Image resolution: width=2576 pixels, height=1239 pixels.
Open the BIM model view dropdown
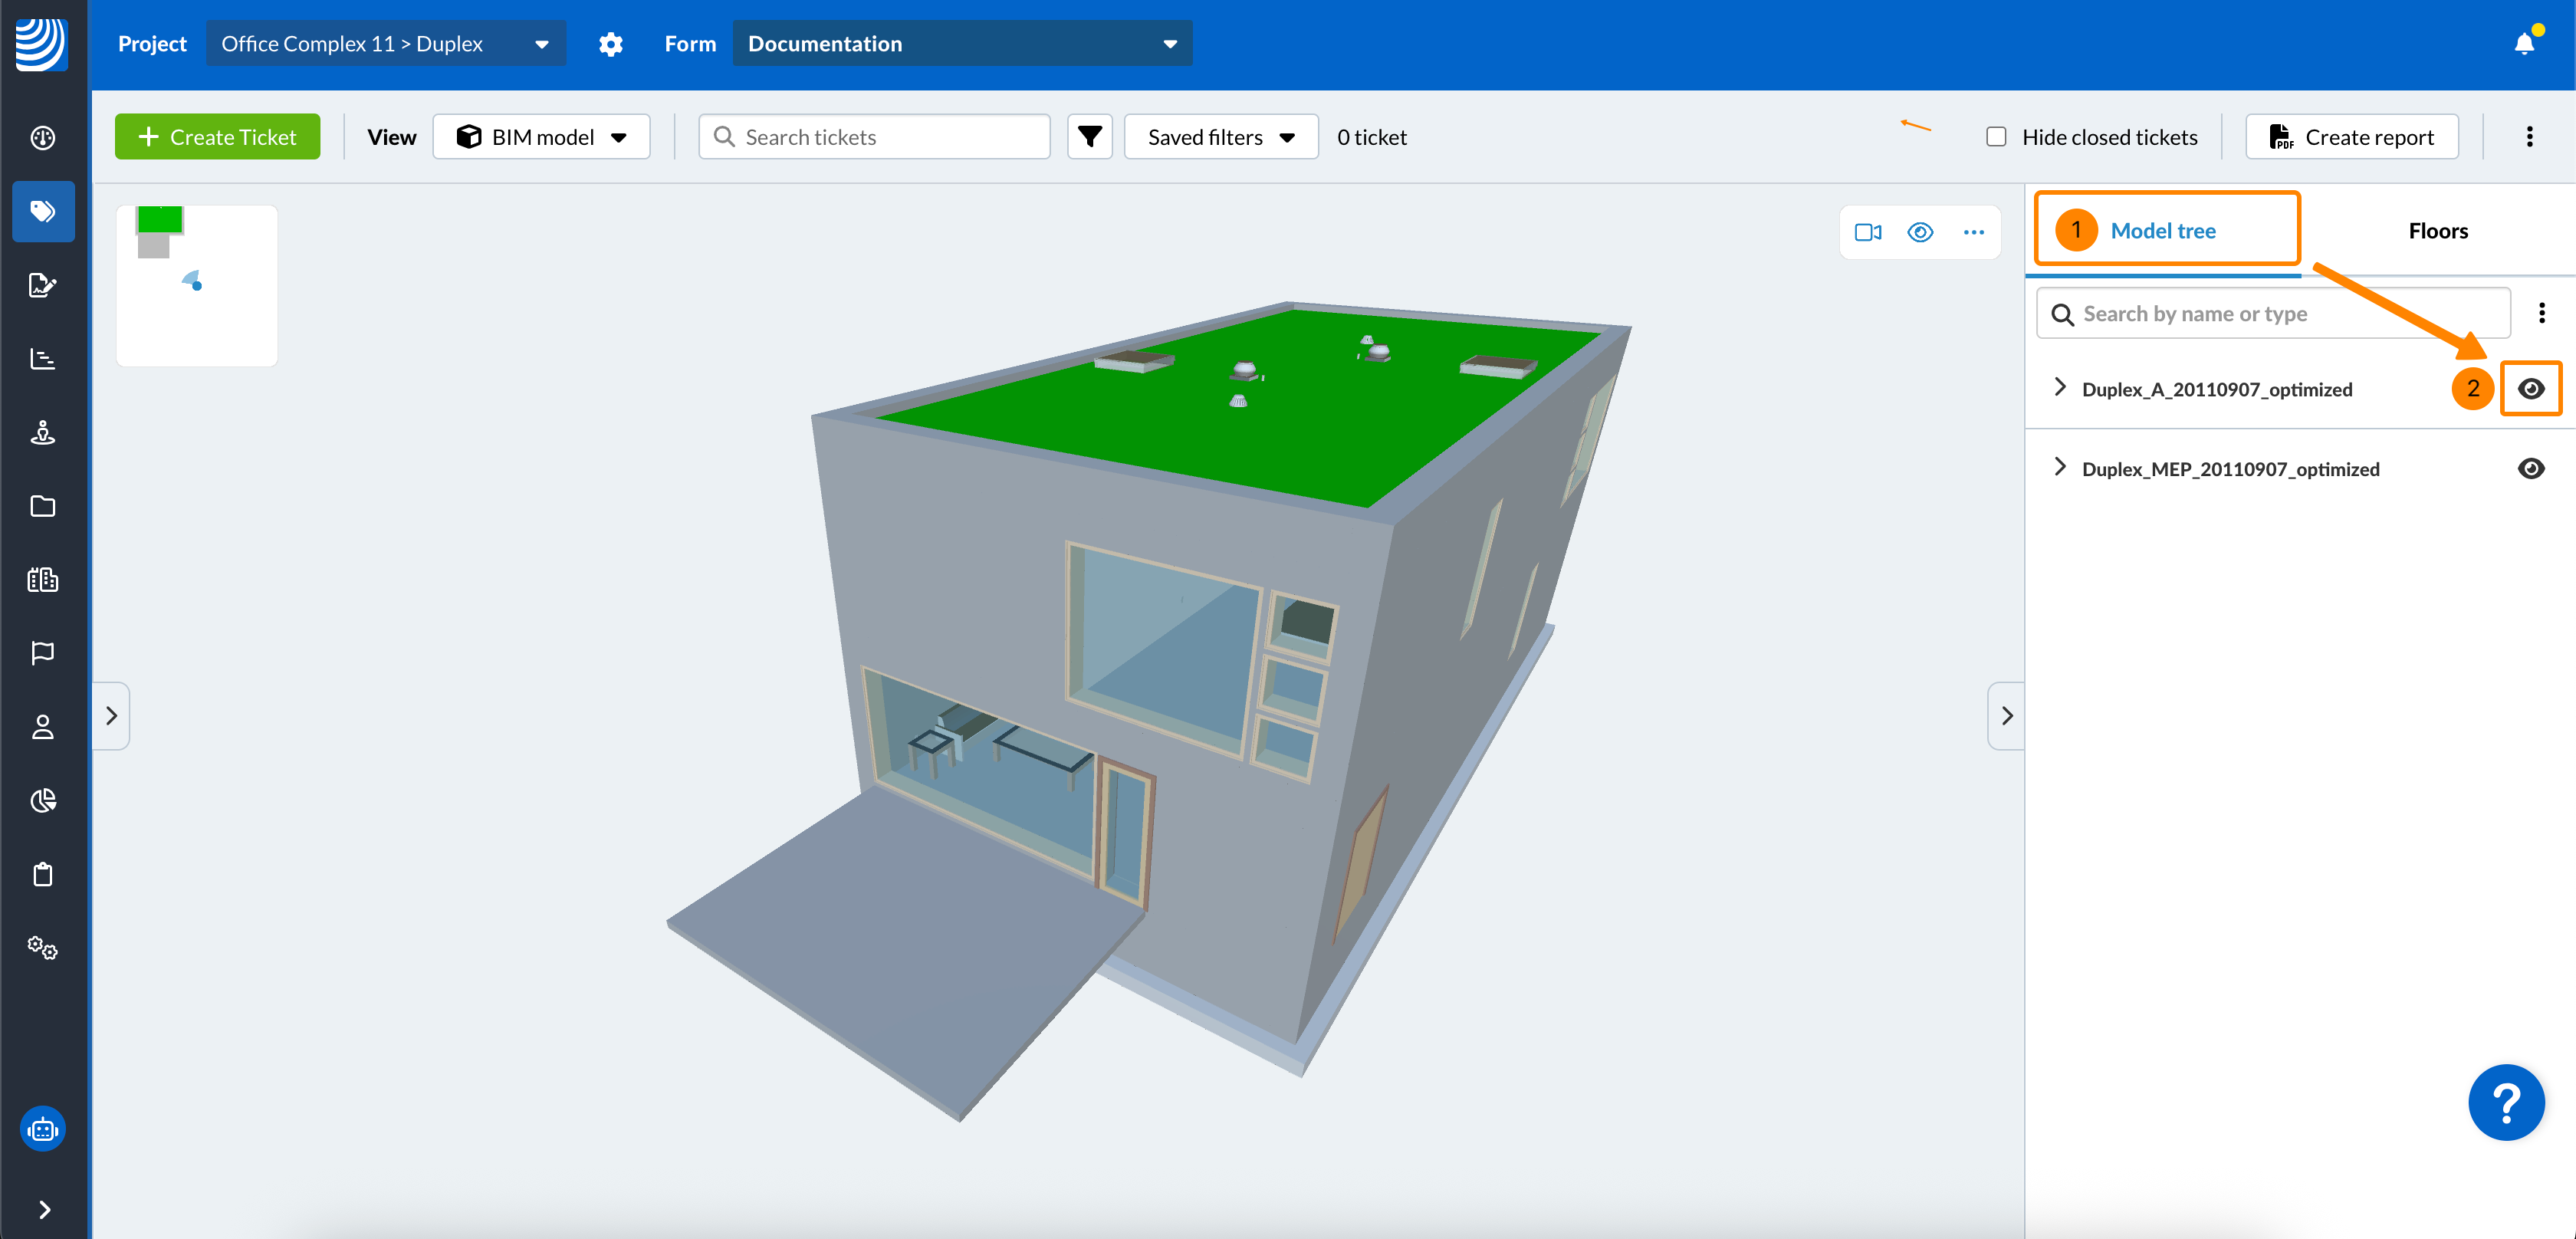click(x=541, y=137)
